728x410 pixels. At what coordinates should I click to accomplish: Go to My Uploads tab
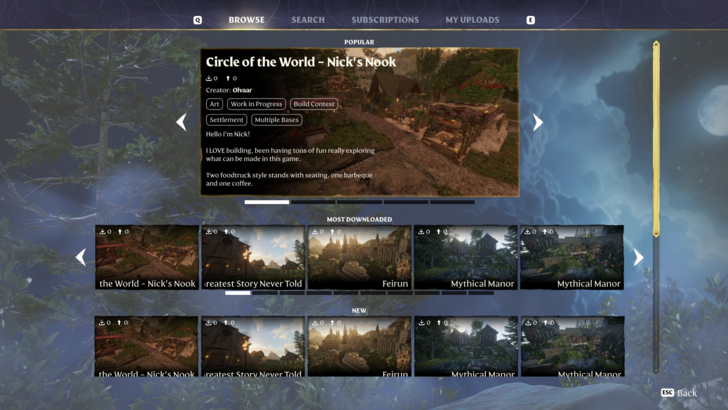[472, 20]
